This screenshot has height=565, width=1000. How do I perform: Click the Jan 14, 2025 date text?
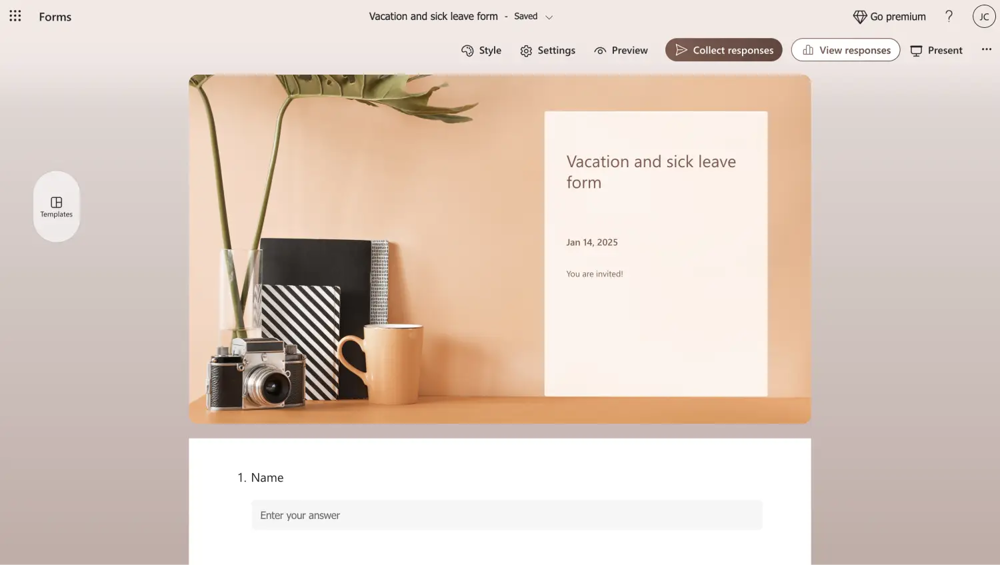coord(592,242)
